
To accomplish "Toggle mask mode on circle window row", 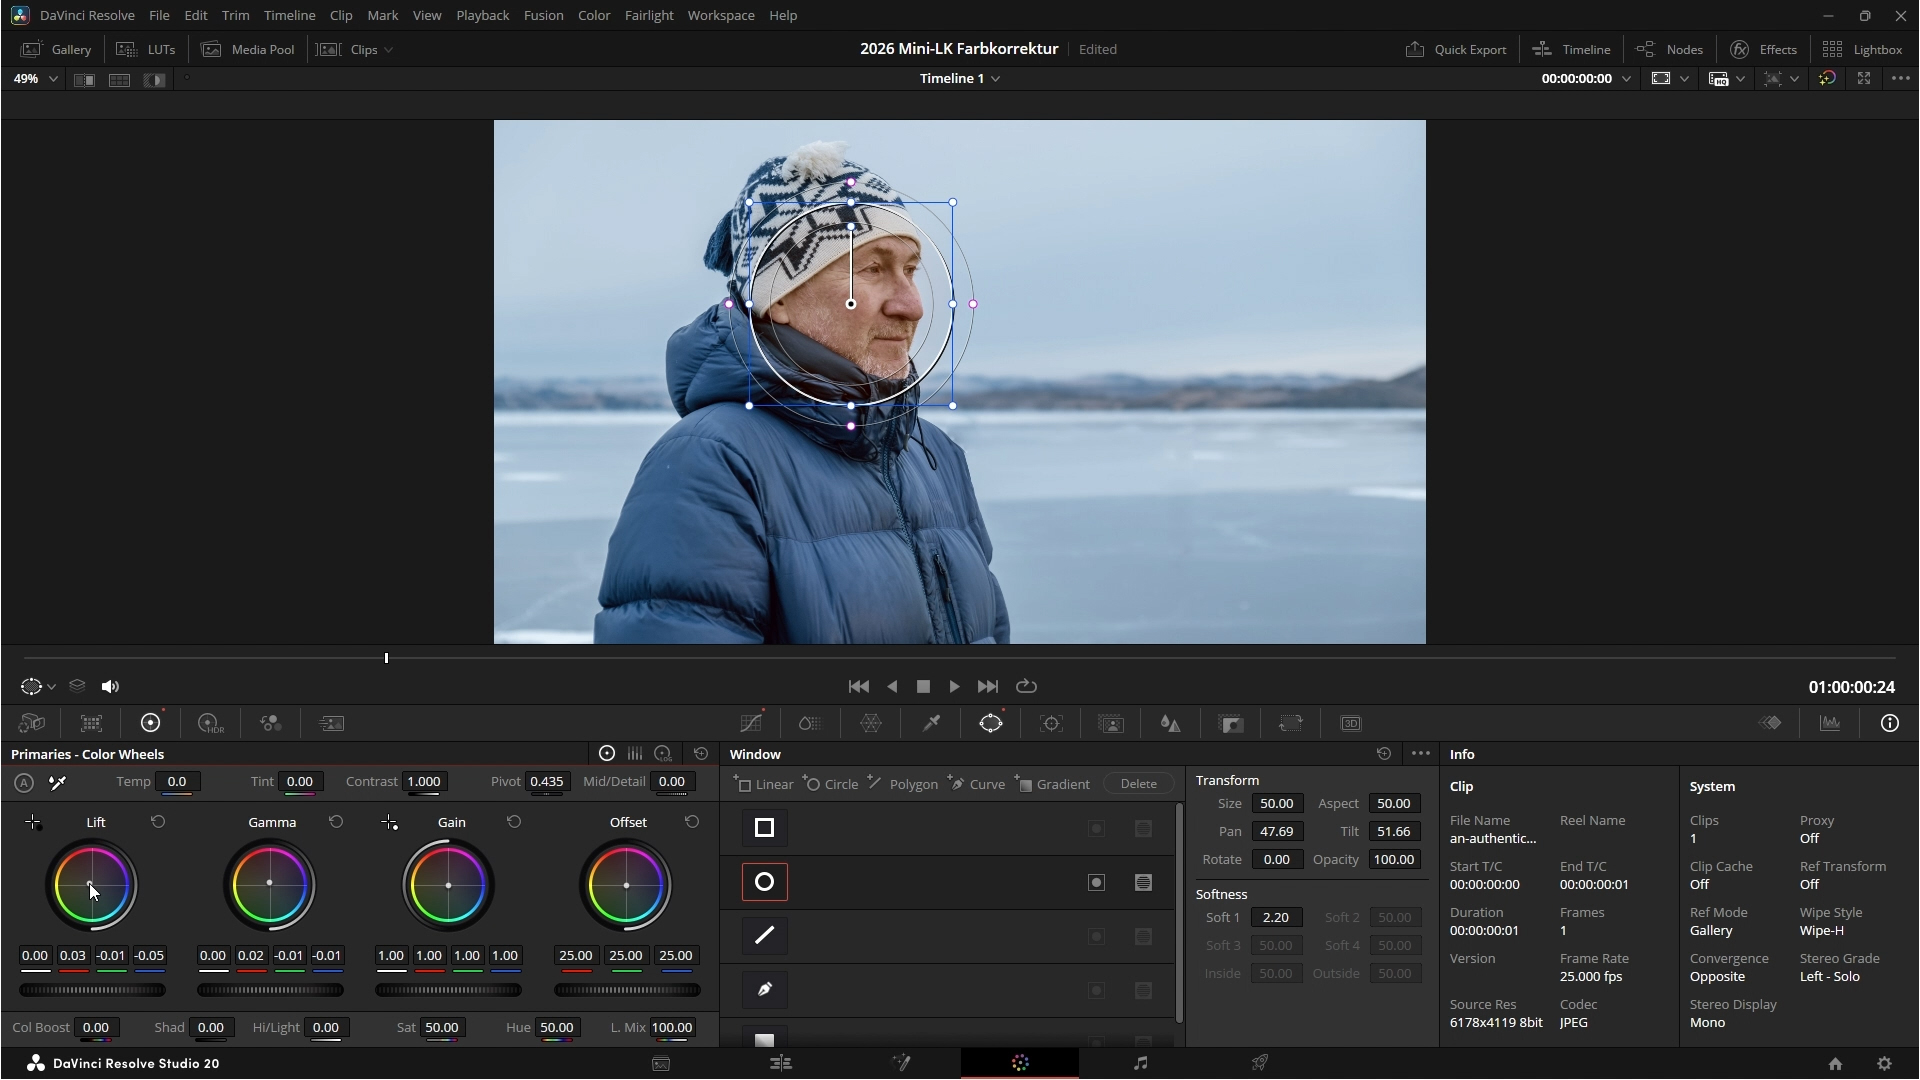I will pos(1143,882).
